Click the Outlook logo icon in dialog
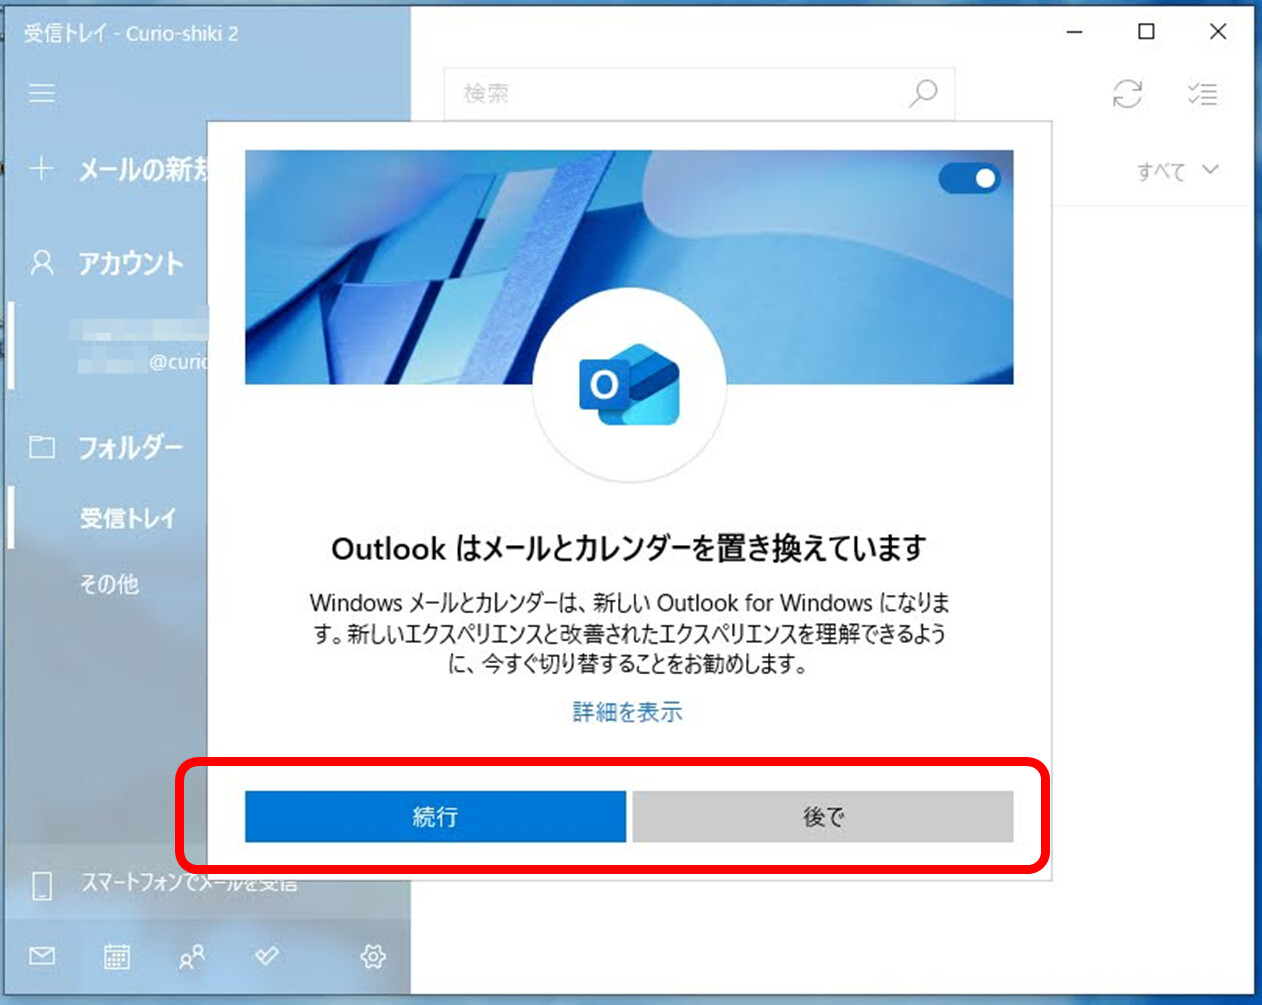This screenshot has height=1005, width=1262. pos(629,386)
